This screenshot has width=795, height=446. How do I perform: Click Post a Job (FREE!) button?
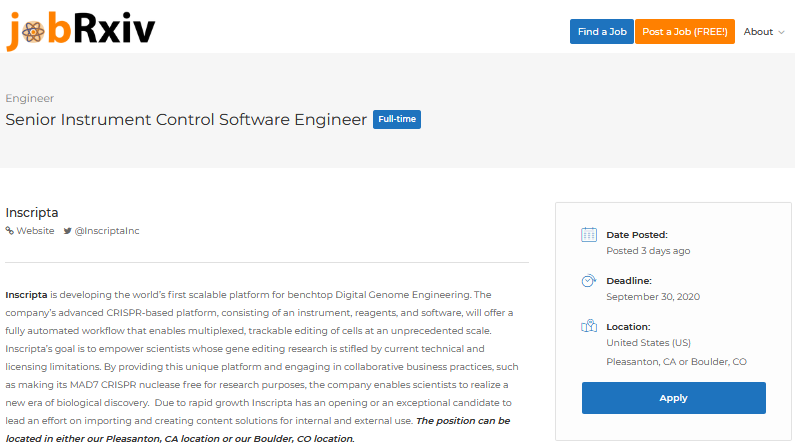(684, 31)
